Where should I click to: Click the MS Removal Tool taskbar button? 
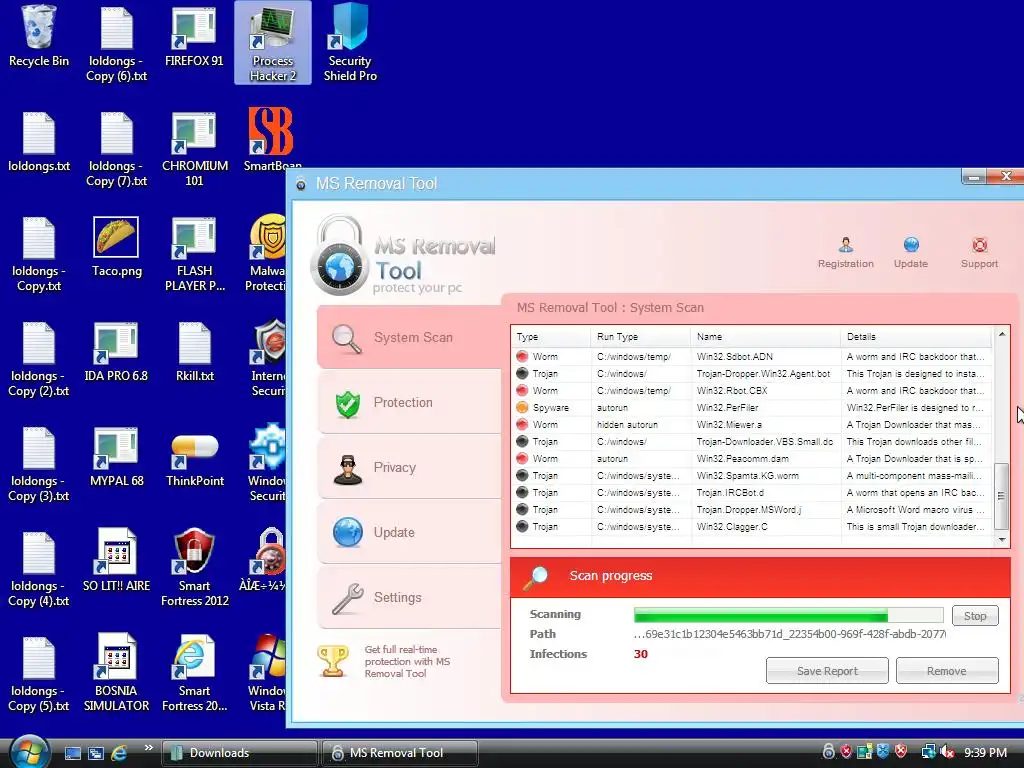(x=400, y=753)
